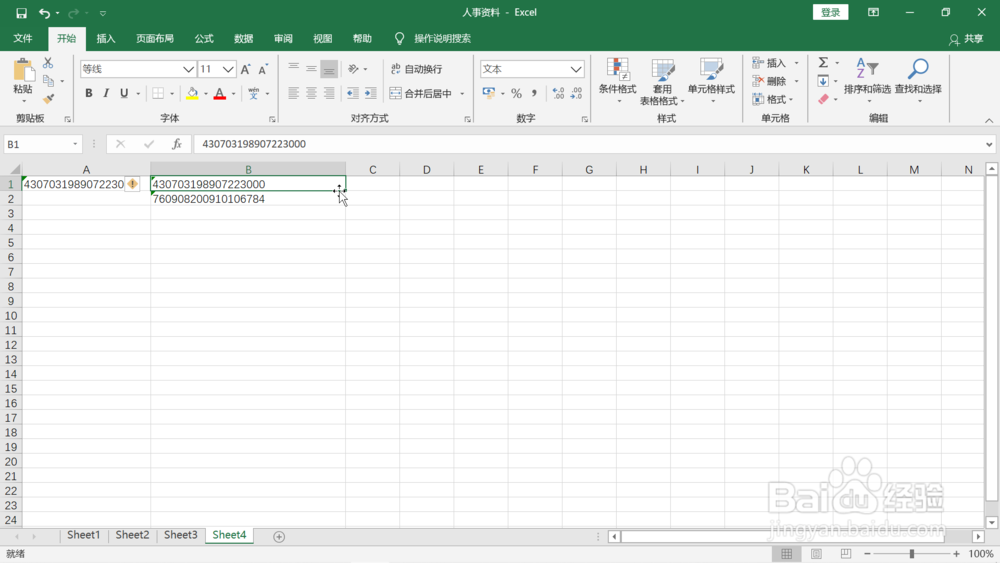The width and height of the screenshot is (1000, 563).
Task: Open Find and Select menu
Action: [918, 82]
